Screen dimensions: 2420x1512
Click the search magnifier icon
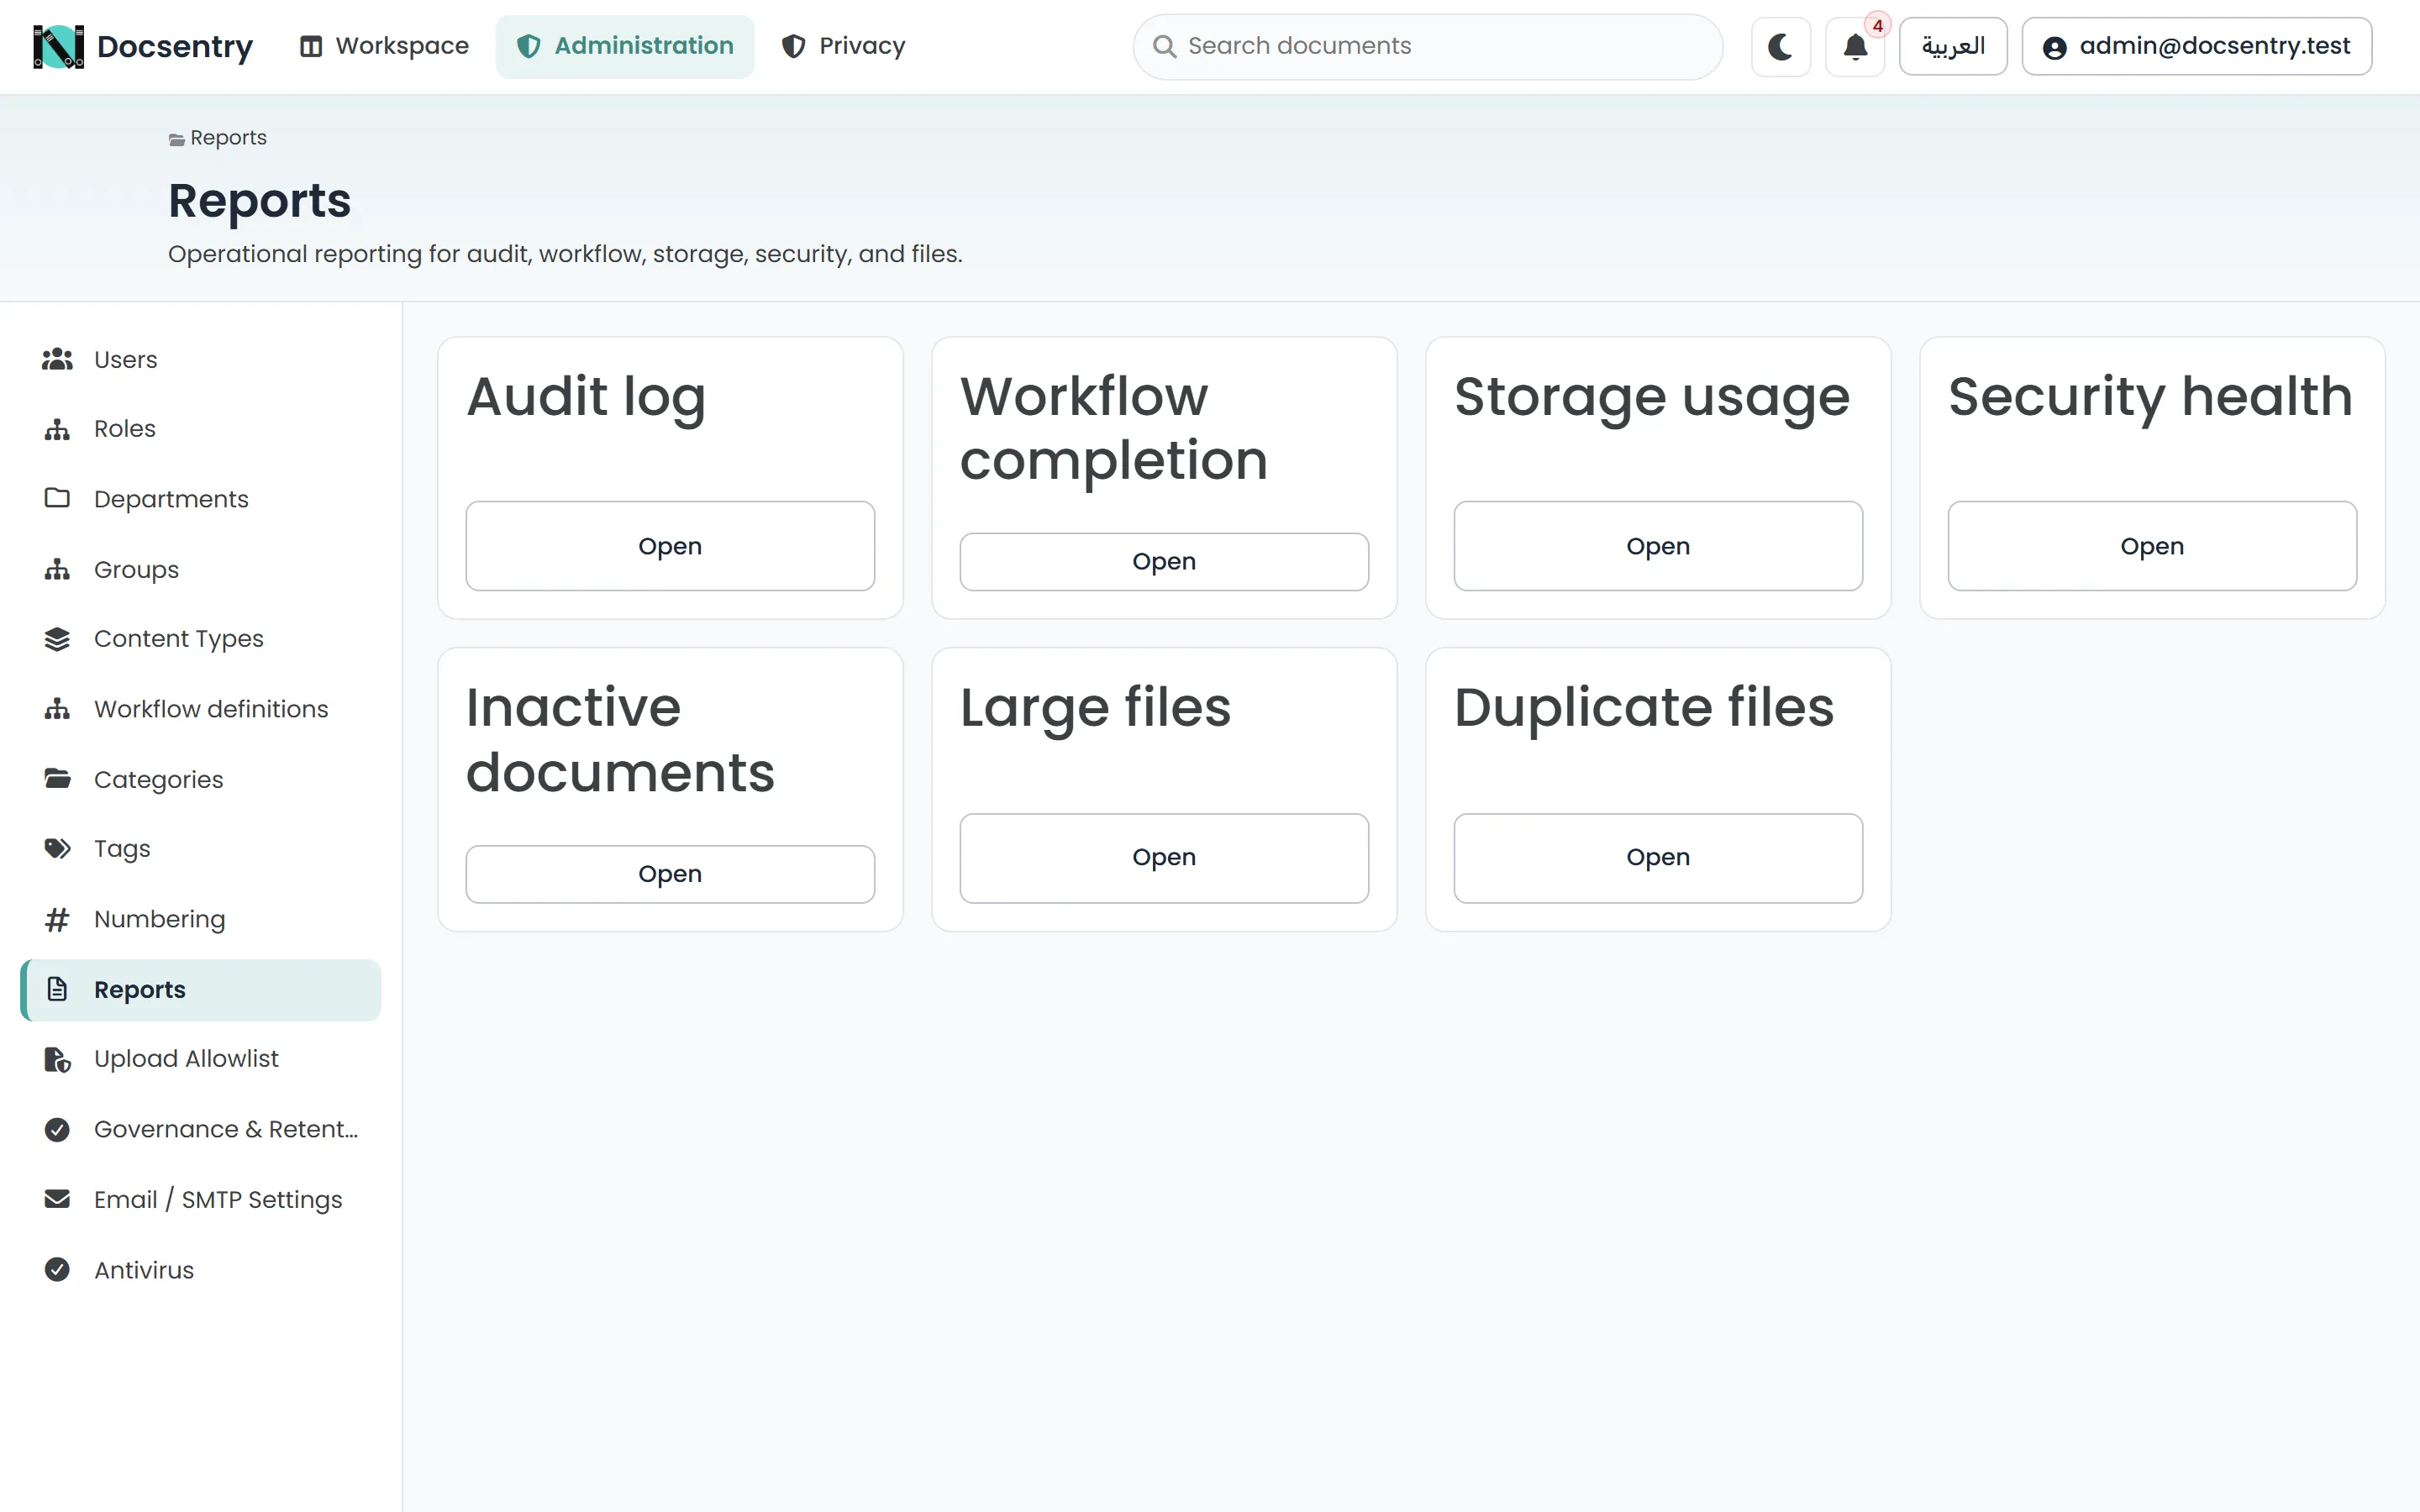point(1164,46)
